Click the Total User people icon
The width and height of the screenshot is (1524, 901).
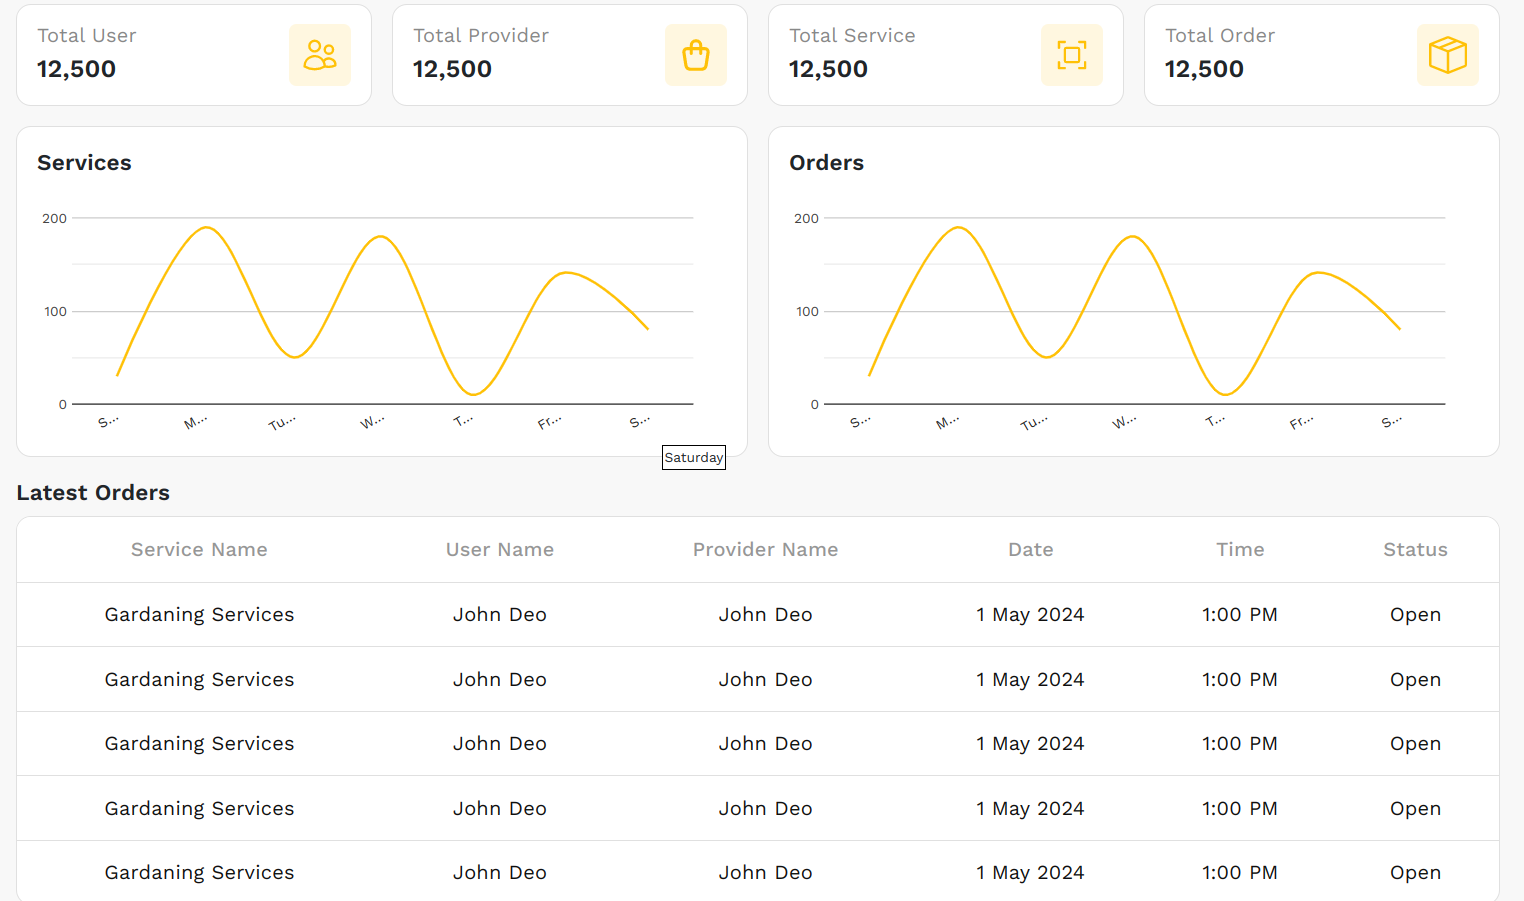(320, 55)
